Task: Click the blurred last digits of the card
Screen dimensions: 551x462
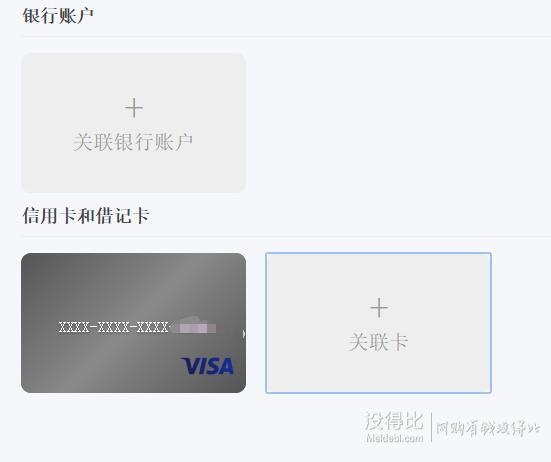Action: point(195,326)
